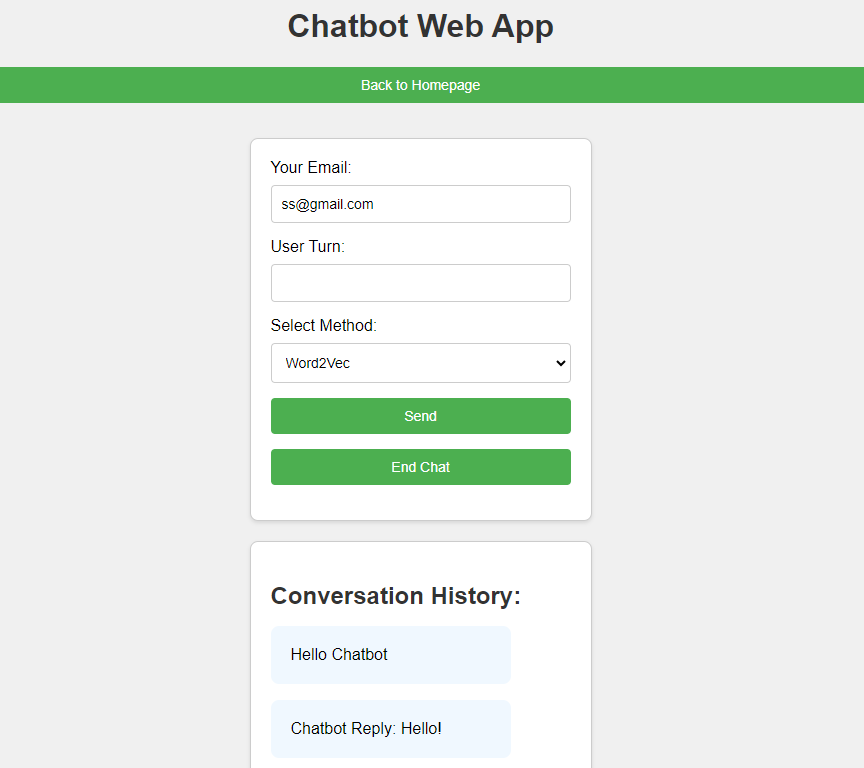
Task: Click the Conversation History: heading
Action: [x=396, y=596]
